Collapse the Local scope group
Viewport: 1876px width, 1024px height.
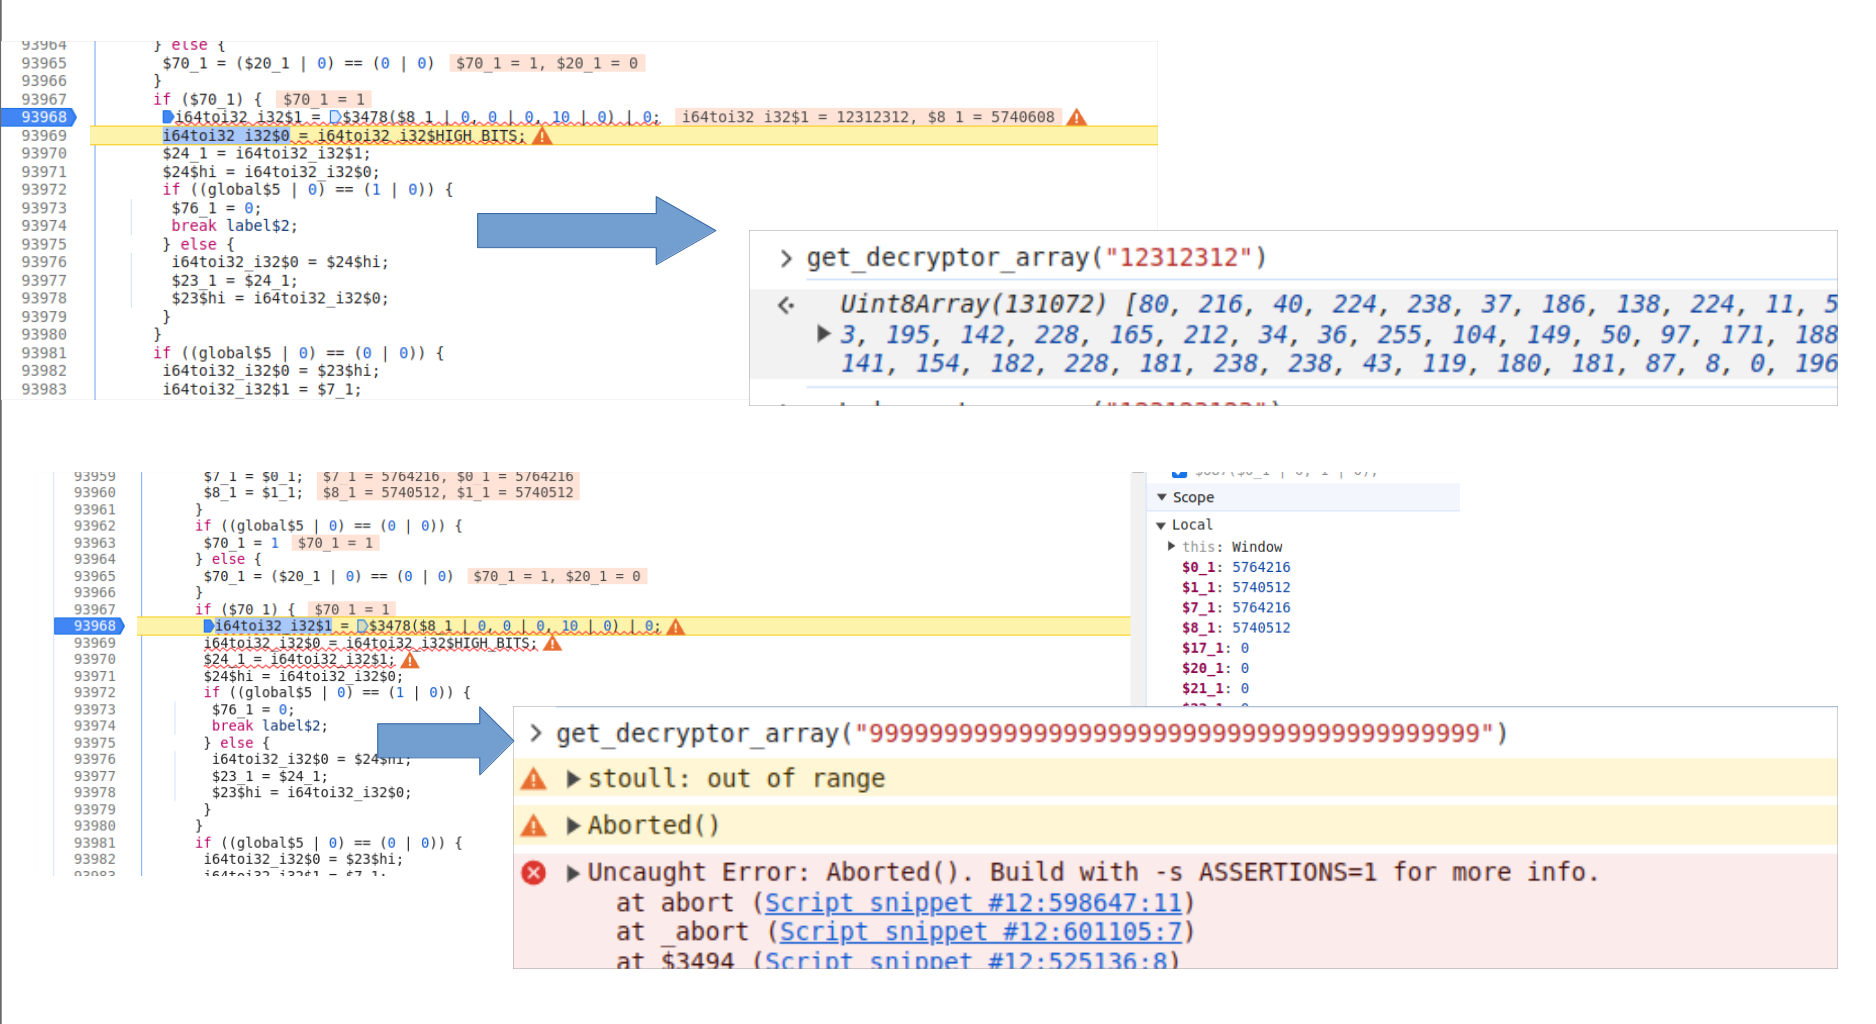1161,525
